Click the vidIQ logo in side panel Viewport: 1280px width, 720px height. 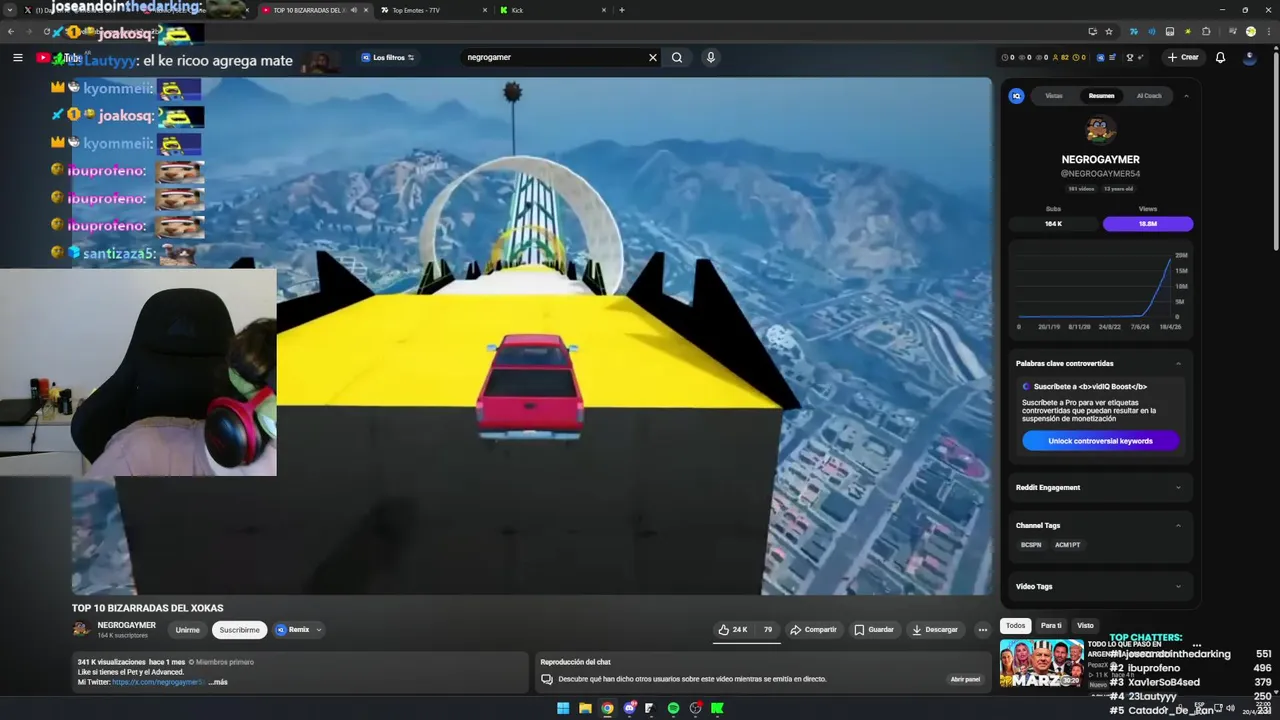click(1016, 96)
